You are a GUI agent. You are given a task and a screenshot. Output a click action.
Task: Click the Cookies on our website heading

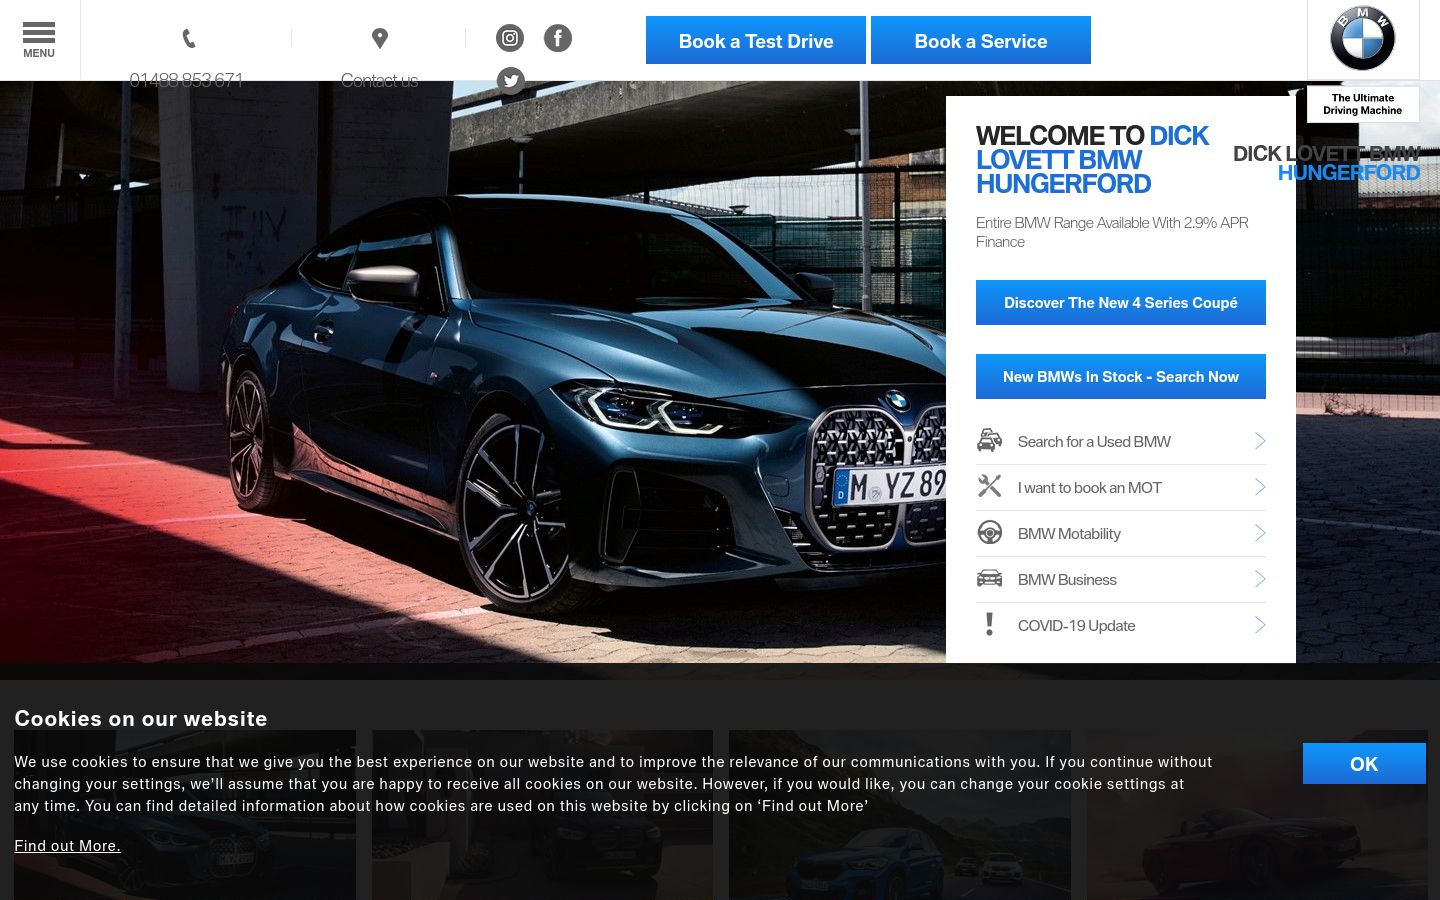[141, 718]
